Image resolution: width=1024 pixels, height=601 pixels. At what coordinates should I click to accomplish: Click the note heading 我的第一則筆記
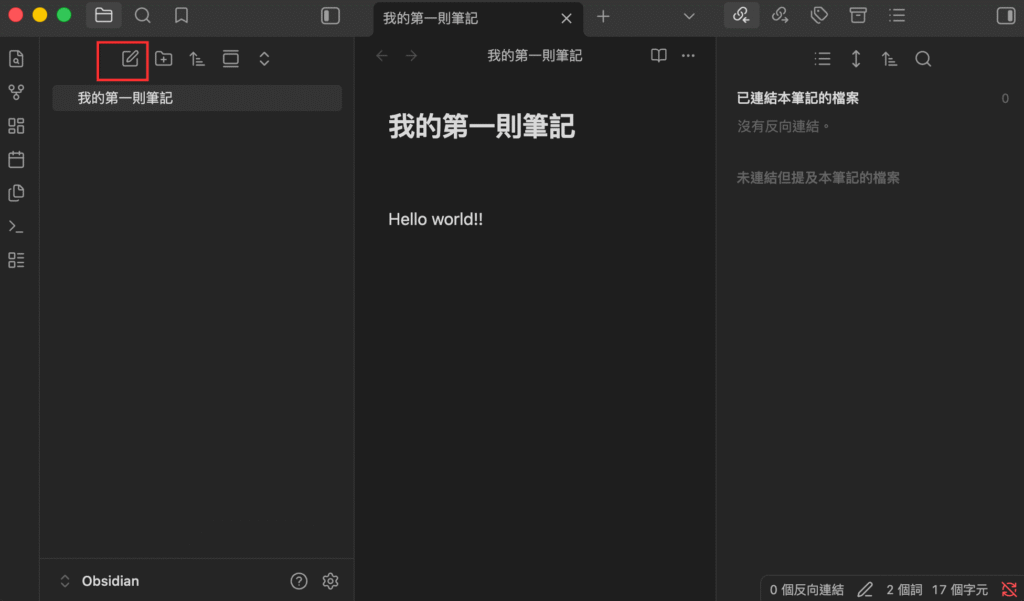point(481,126)
